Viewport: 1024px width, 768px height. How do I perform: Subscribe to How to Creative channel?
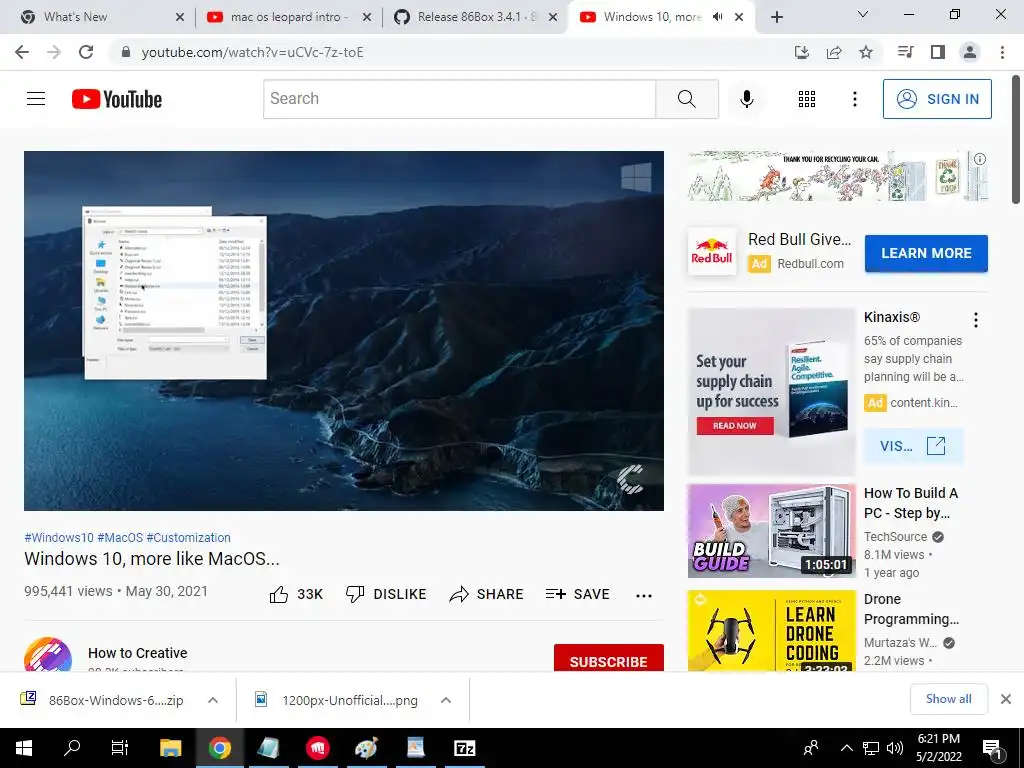[609, 658]
